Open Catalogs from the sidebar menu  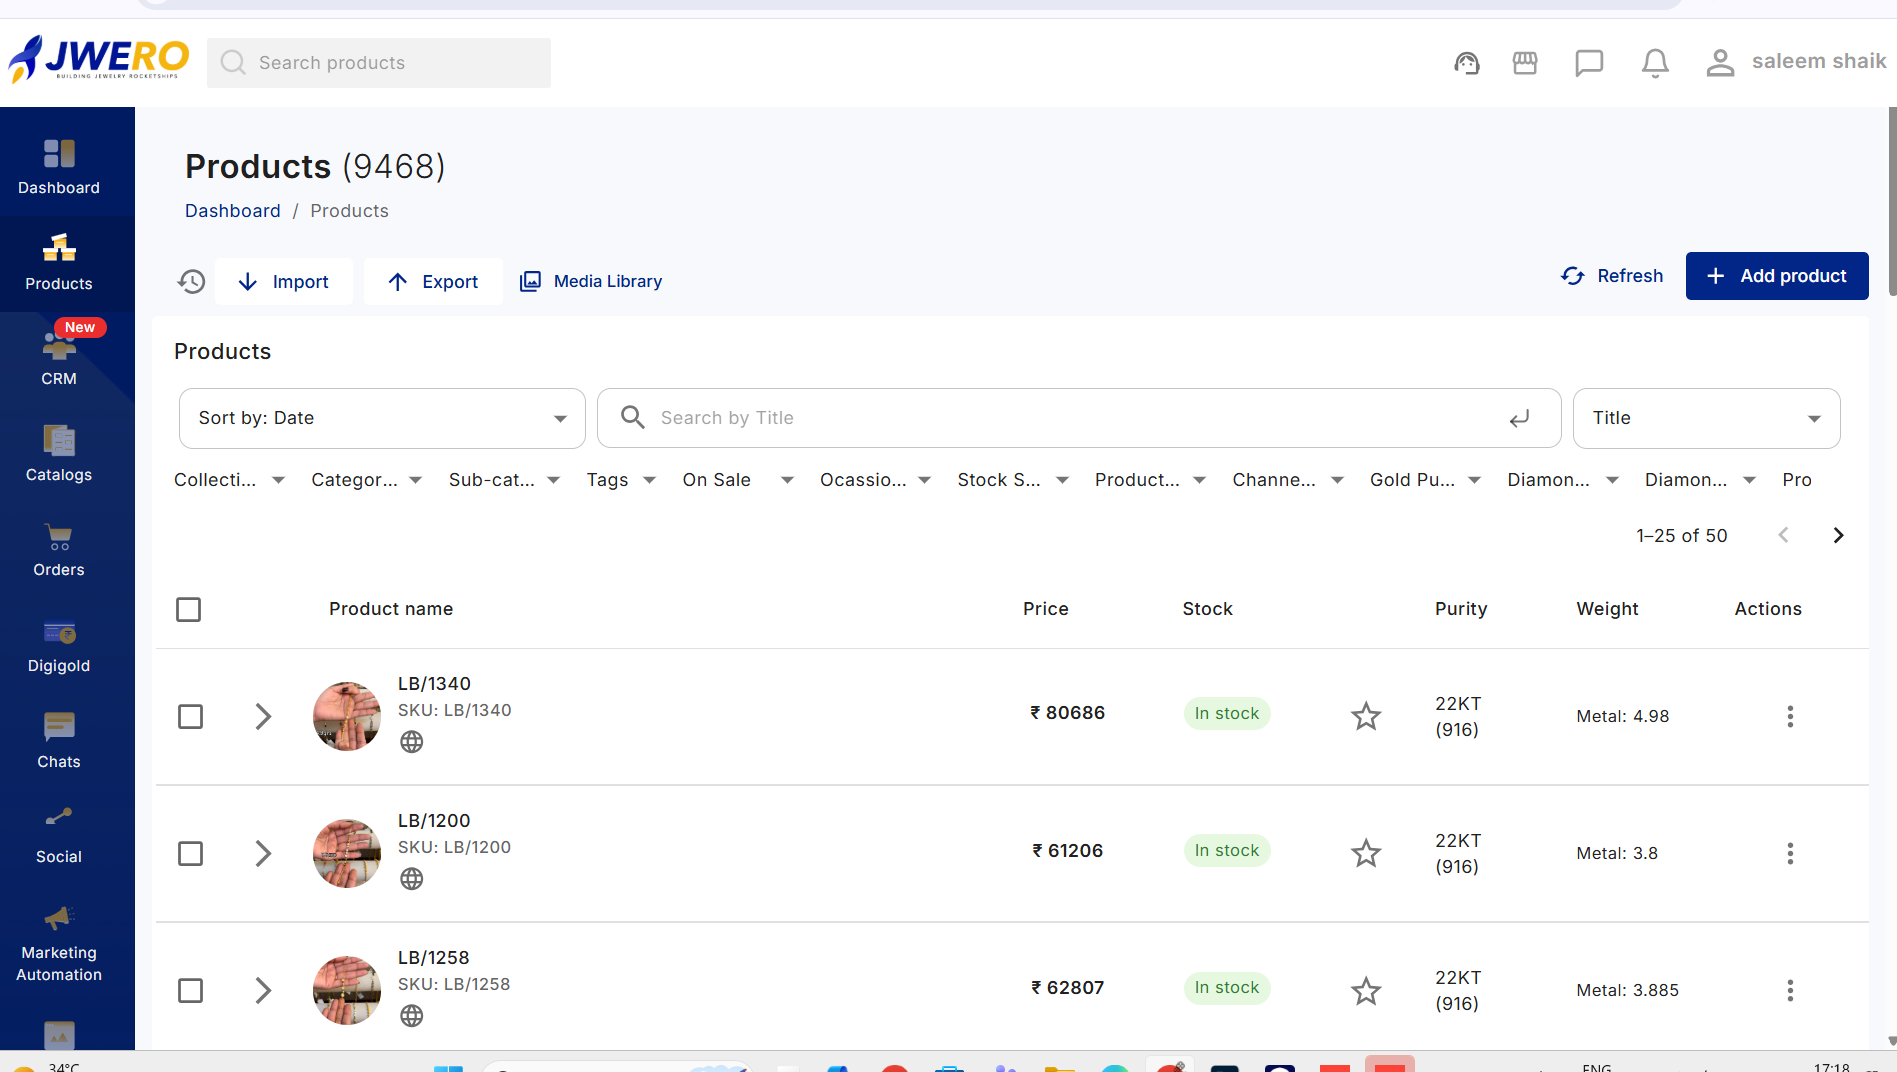coord(59,455)
